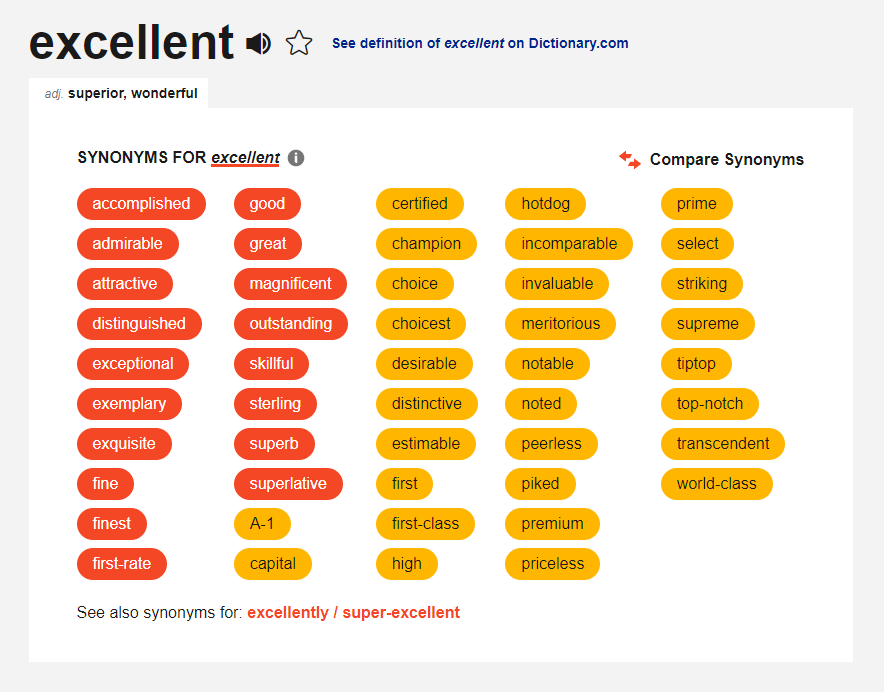Choose the synonym incomparable
This screenshot has height=692, width=884.
(569, 244)
